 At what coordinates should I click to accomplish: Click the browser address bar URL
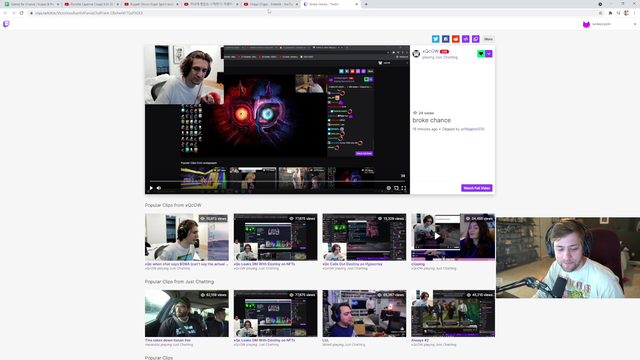point(89,13)
